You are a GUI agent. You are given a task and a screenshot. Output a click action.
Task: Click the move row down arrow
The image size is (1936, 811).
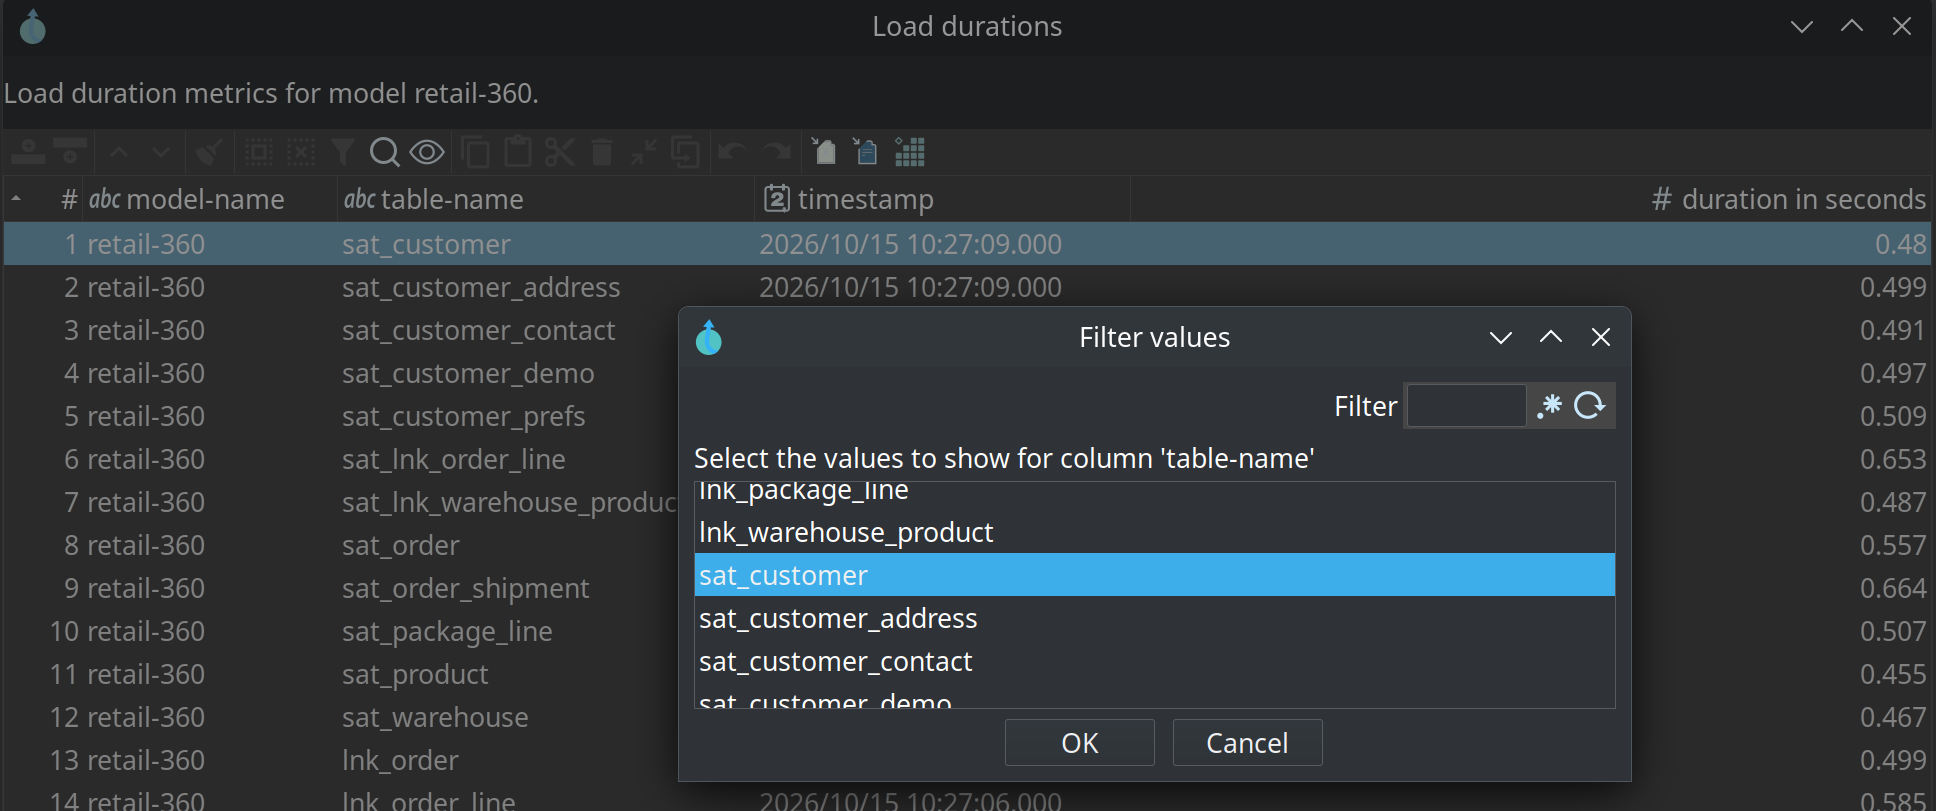(x=161, y=152)
